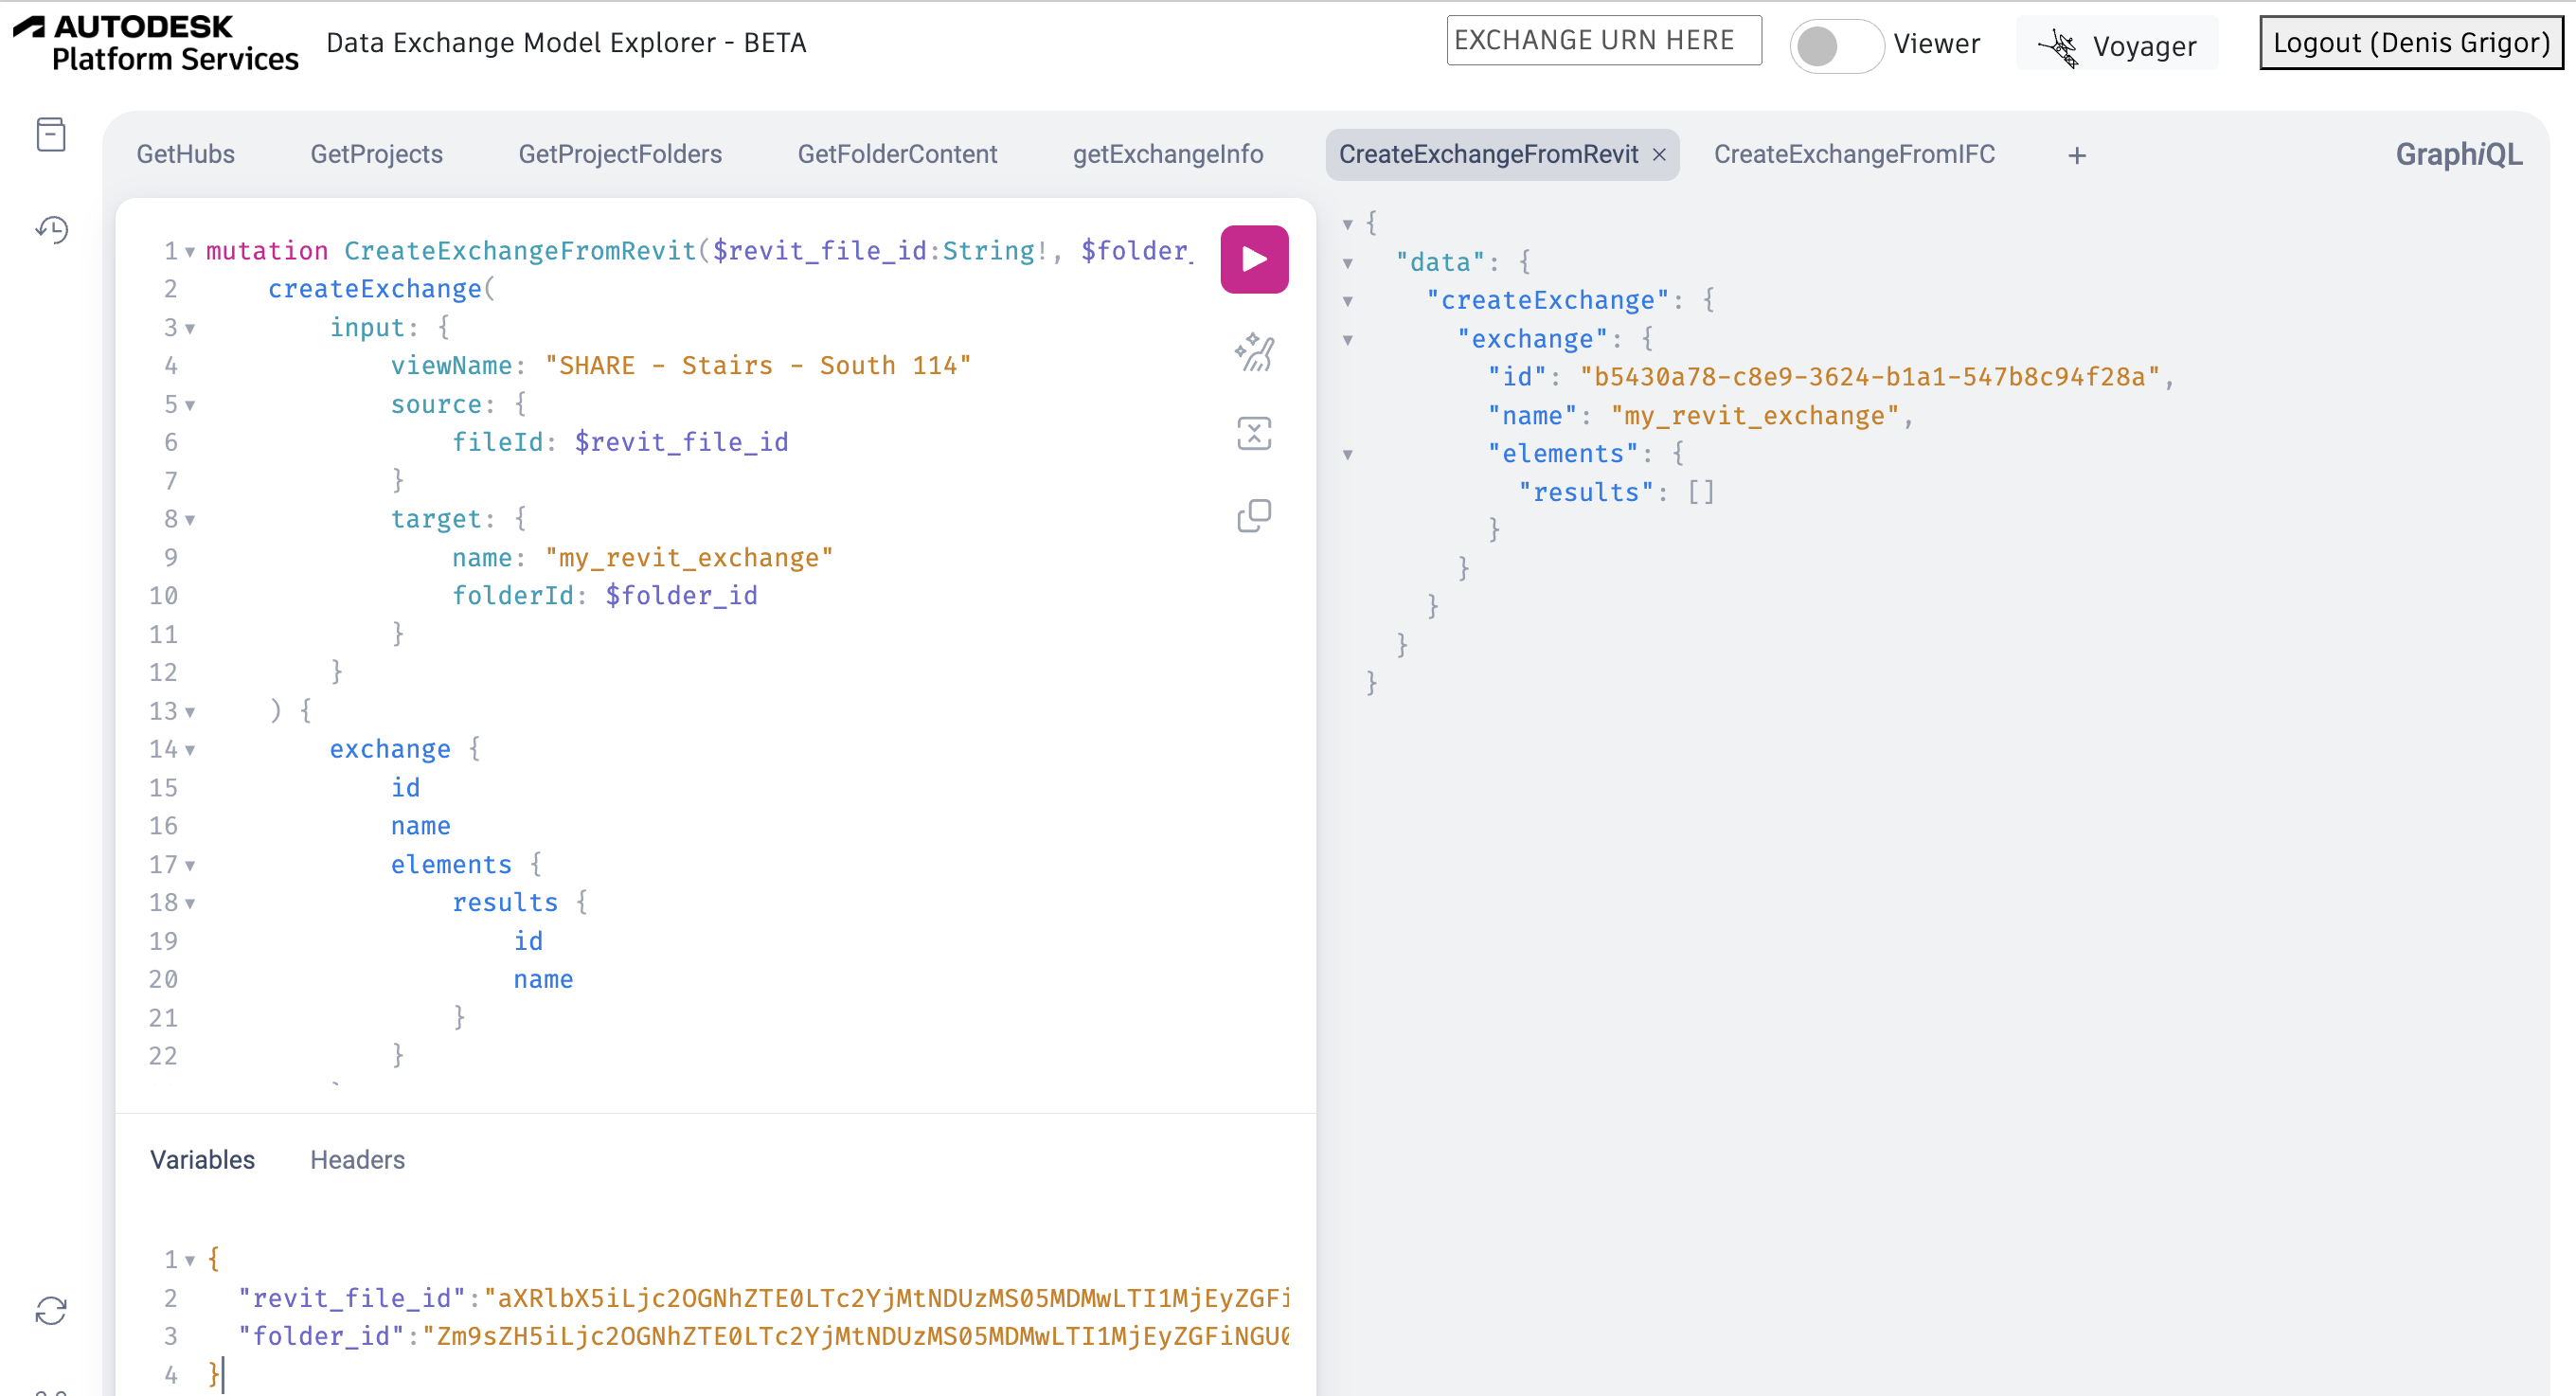Viewport: 2576px width, 1396px height.
Task: Open the GetProjectFolders tab
Action: click(x=620, y=154)
